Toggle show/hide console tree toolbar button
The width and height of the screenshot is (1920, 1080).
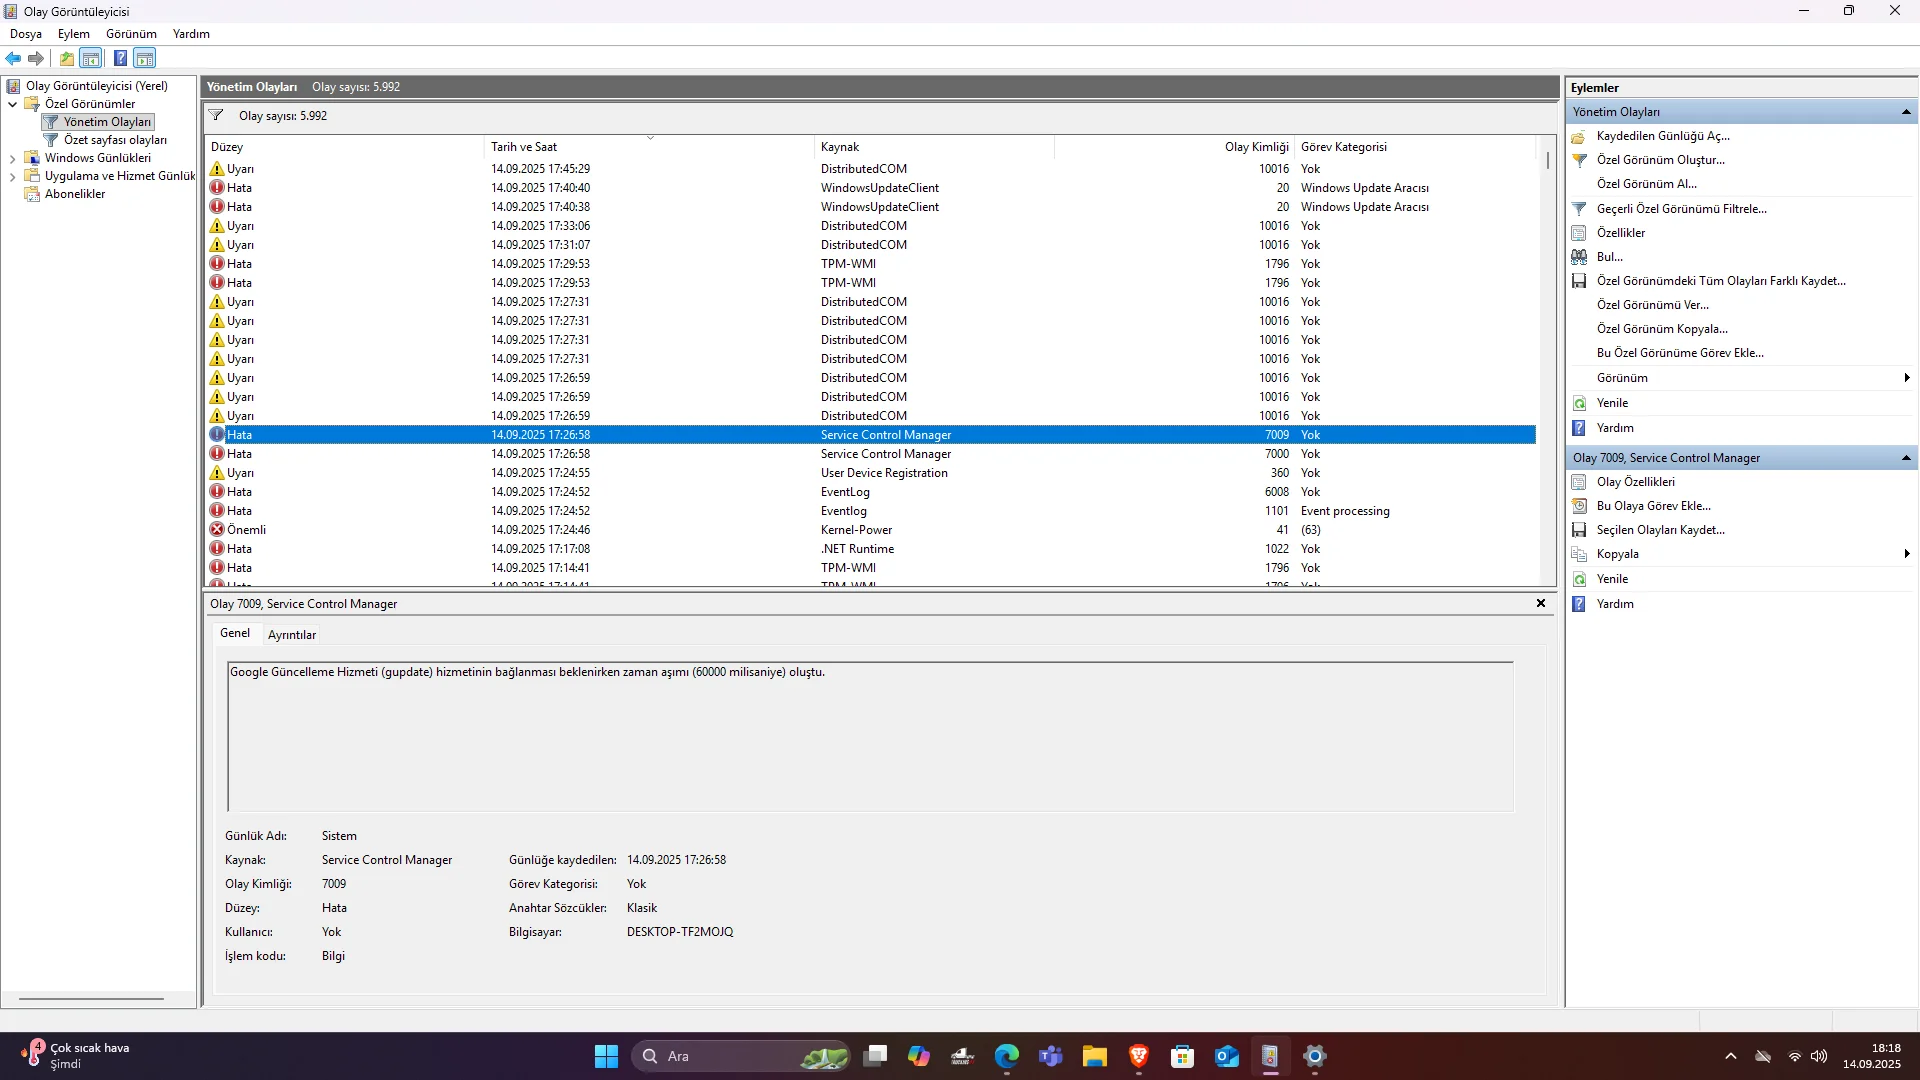(x=91, y=58)
